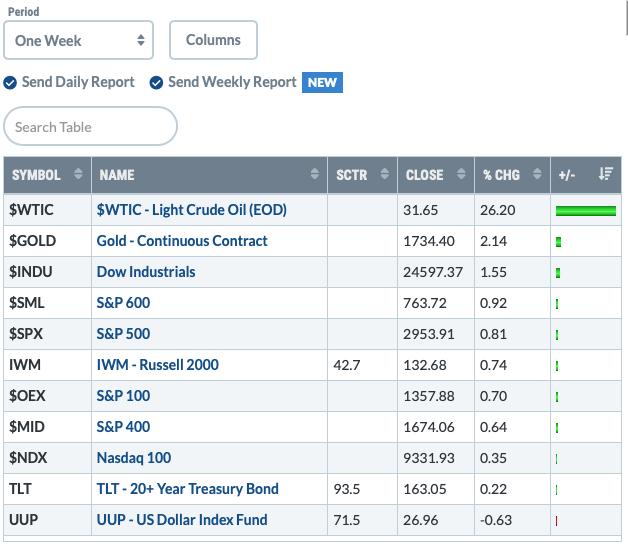Click the SCTR value 71.5
The height and width of the screenshot is (546, 628).
point(346,520)
